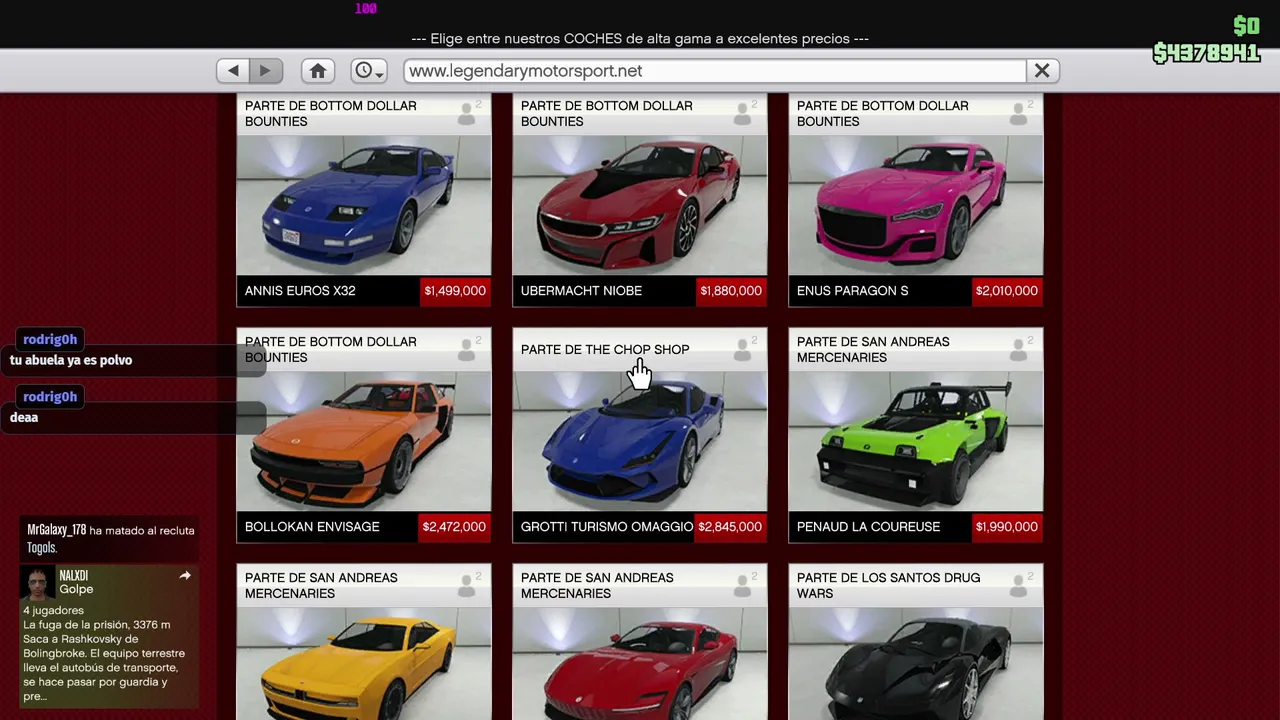
Task: Click the chat message 'deaa'
Action: [24, 418]
